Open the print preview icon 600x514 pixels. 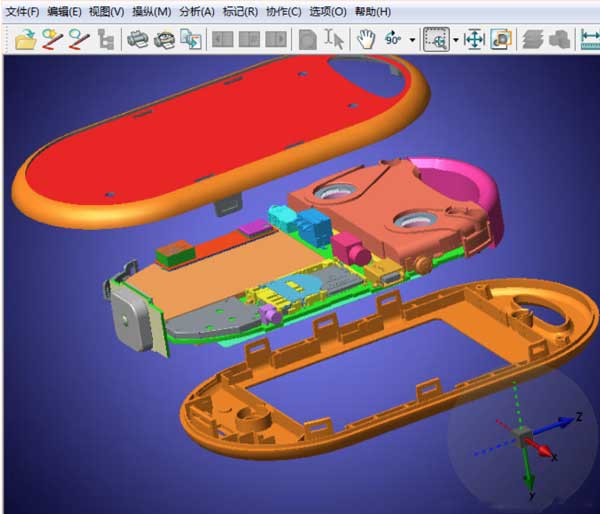click(x=164, y=39)
